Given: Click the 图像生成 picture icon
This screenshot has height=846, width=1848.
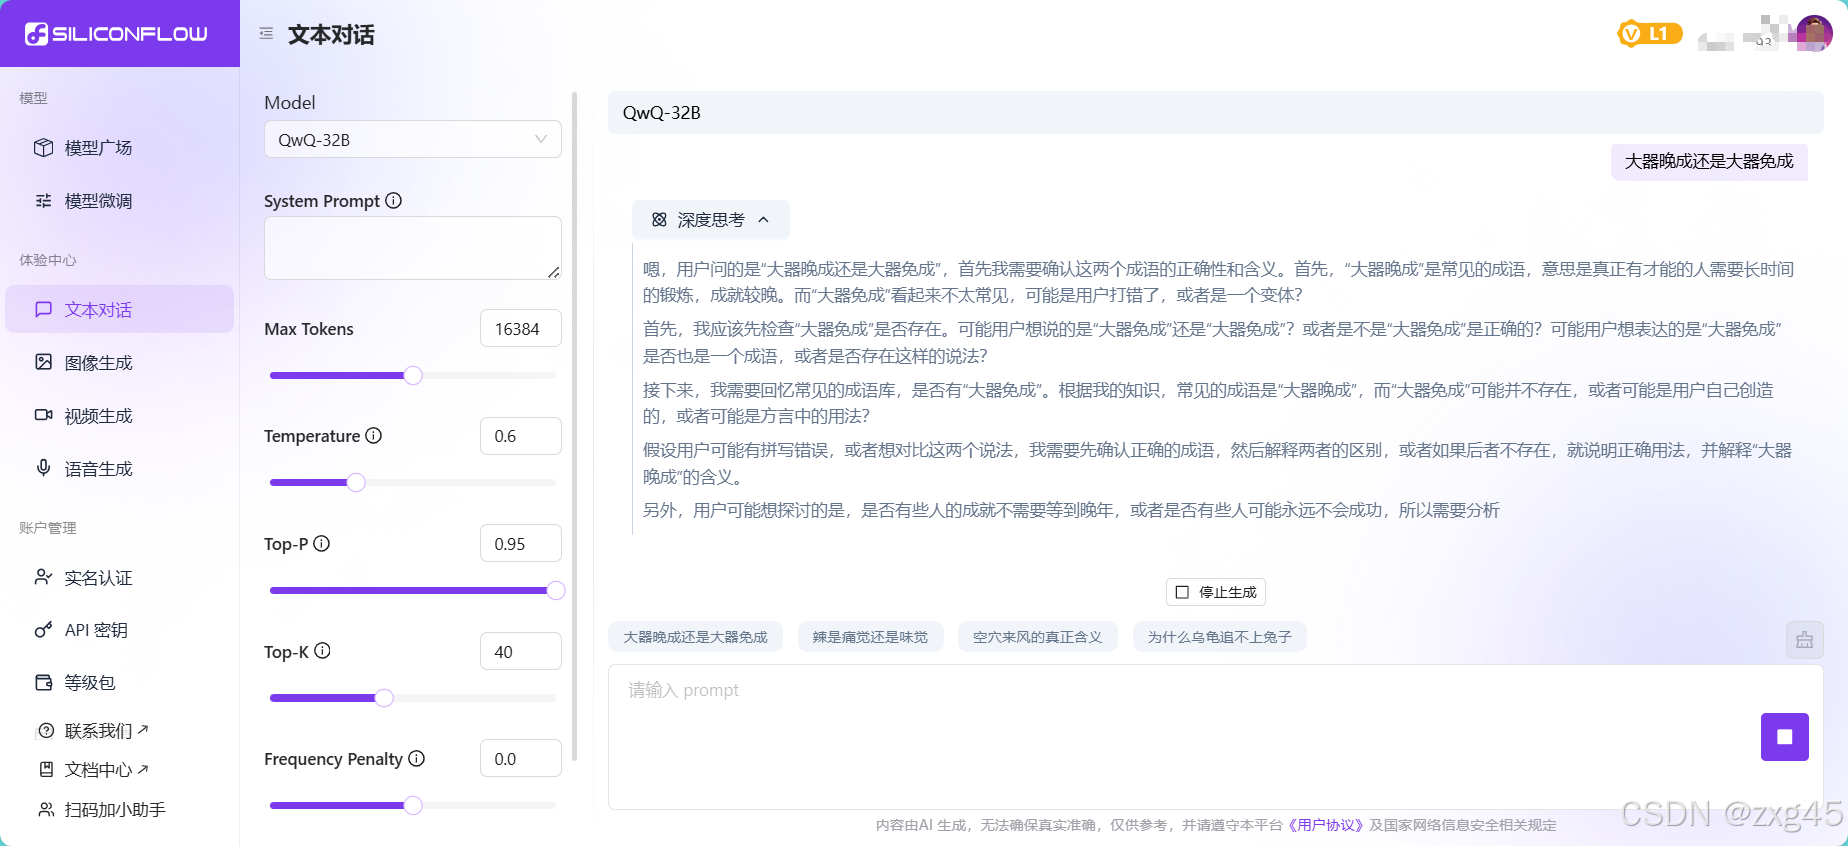Looking at the screenshot, I should 43,362.
